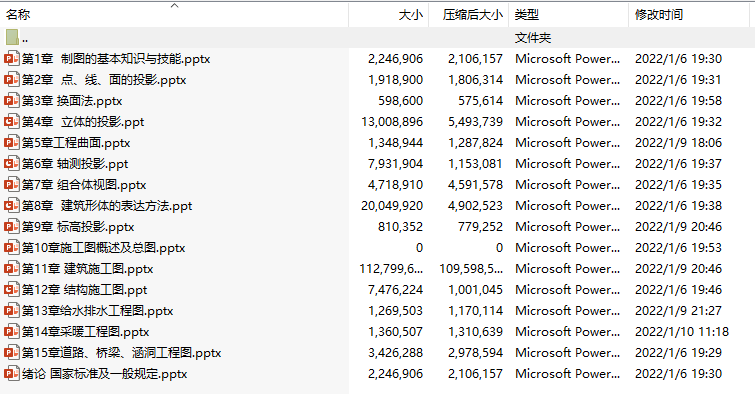
Task: Click the file icon beside 第13章给水排水工程图.pptx
Action: click(12, 311)
